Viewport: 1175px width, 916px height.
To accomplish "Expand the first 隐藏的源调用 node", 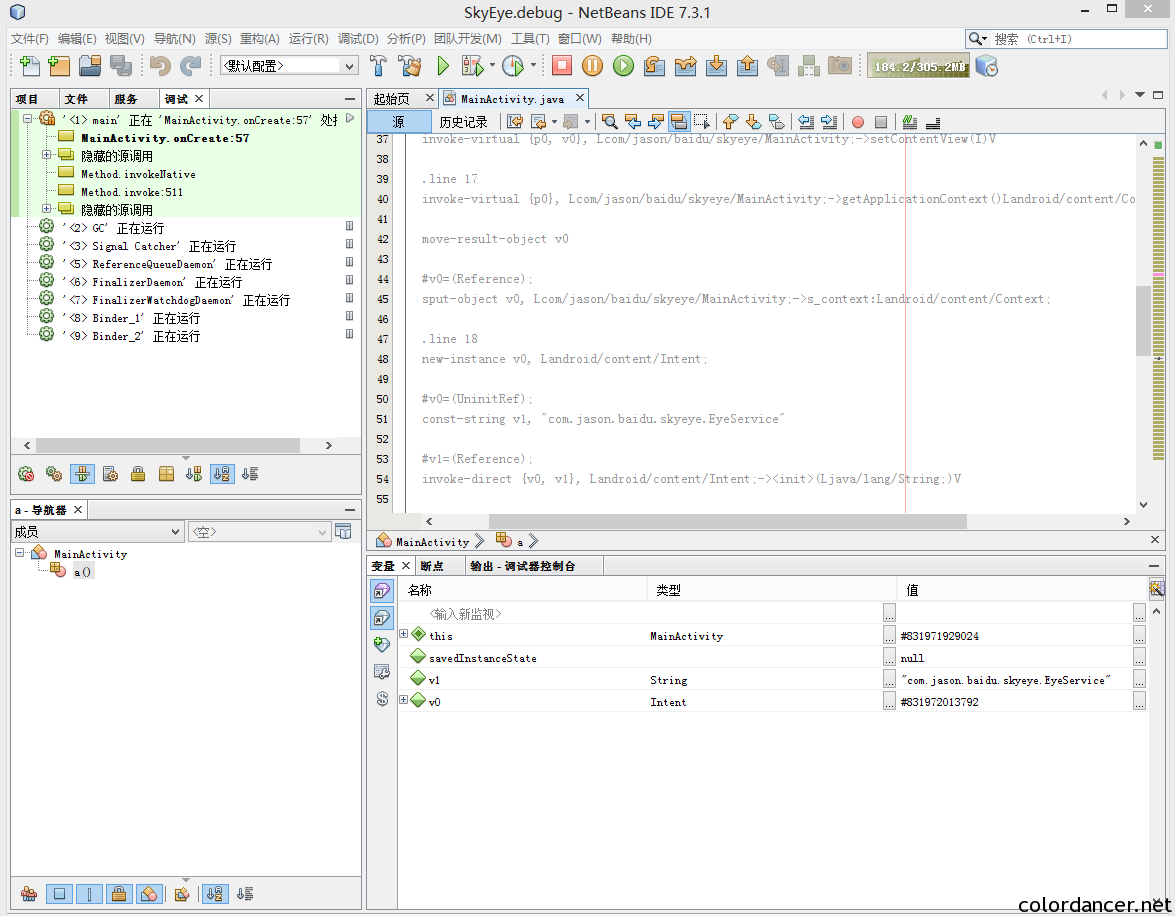I will click(46, 155).
